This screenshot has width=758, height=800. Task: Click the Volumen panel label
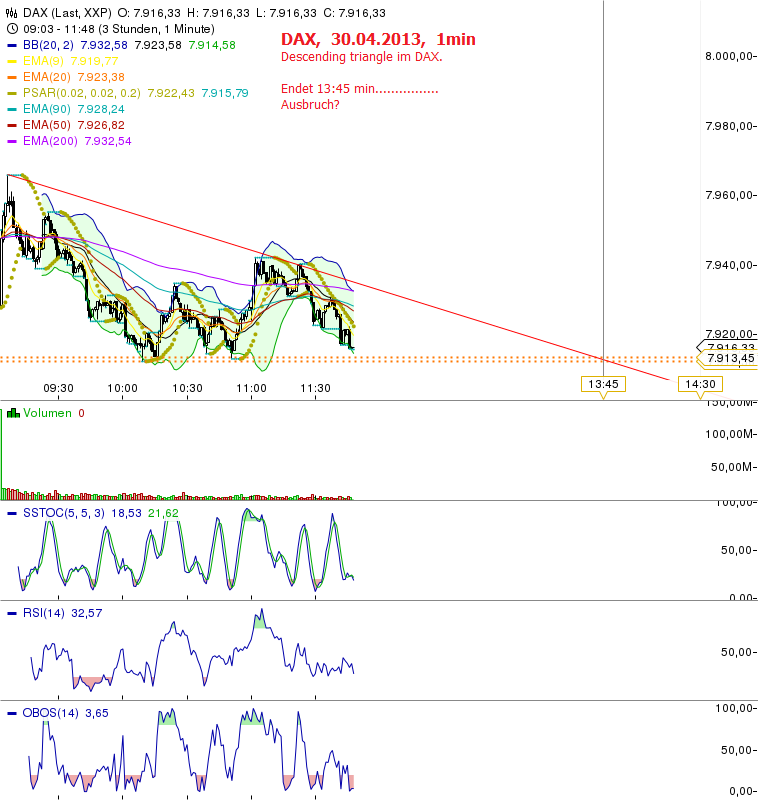[47, 413]
